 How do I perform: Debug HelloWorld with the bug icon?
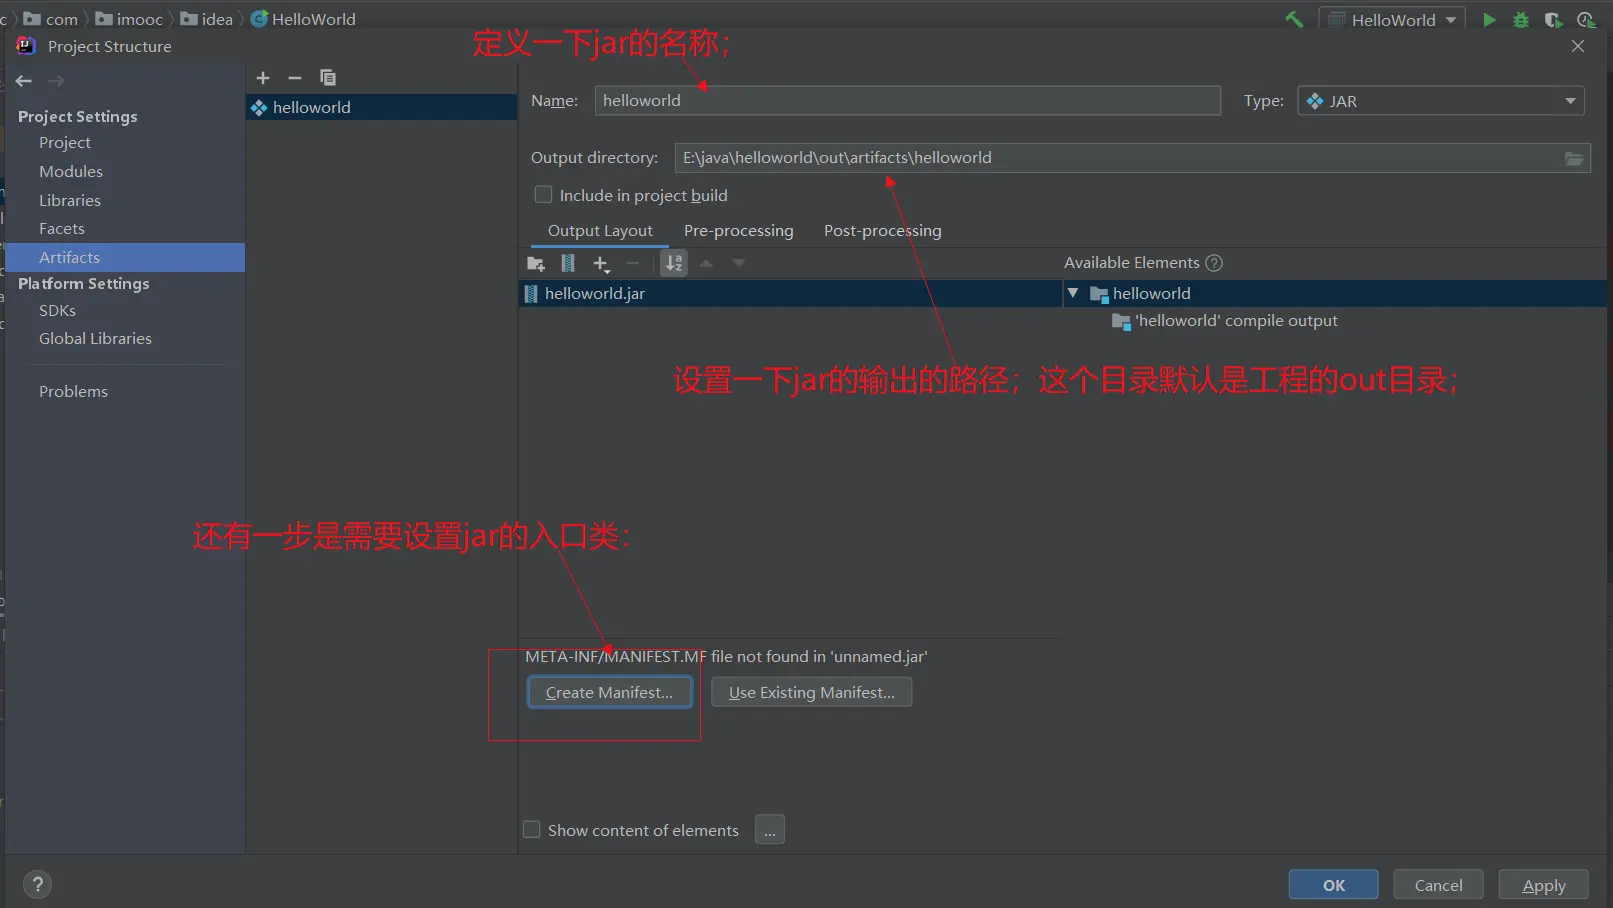tap(1521, 19)
